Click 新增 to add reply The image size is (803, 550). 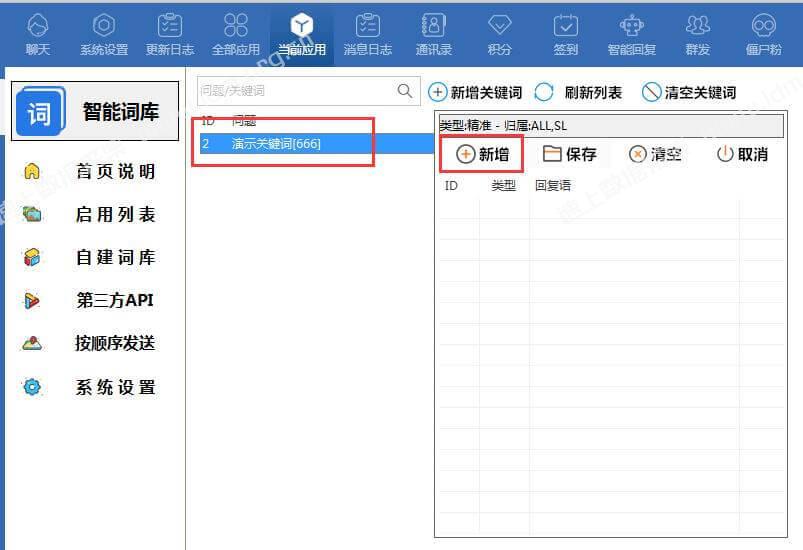pos(482,154)
